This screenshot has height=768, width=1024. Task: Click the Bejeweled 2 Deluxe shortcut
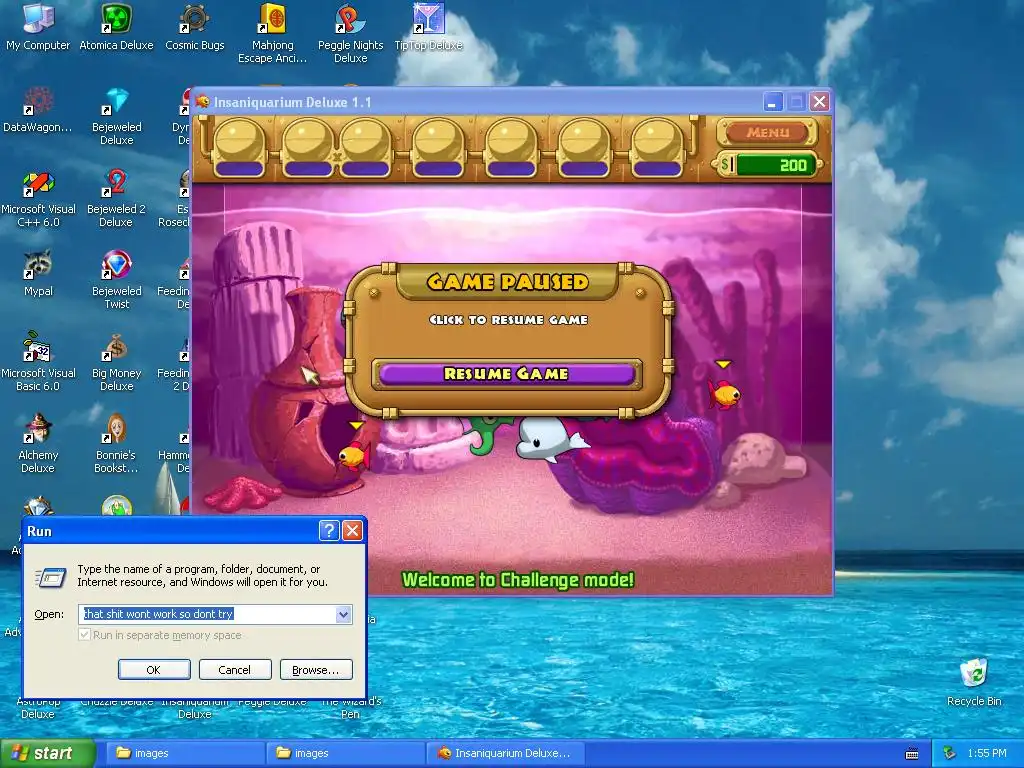pyautogui.click(x=116, y=199)
